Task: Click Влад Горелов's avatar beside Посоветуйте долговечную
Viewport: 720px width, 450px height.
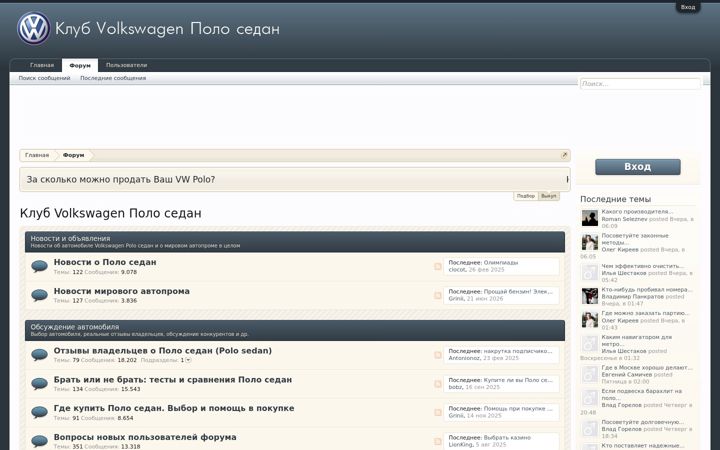Action: pyautogui.click(x=590, y=428)
